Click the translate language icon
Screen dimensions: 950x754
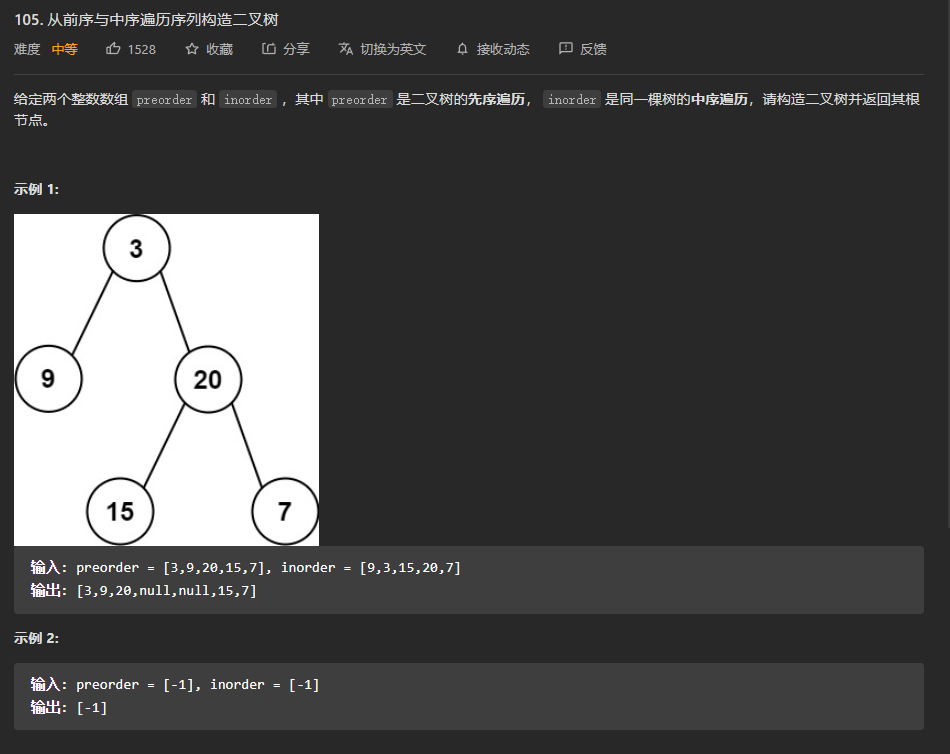[x=345, y=48]
